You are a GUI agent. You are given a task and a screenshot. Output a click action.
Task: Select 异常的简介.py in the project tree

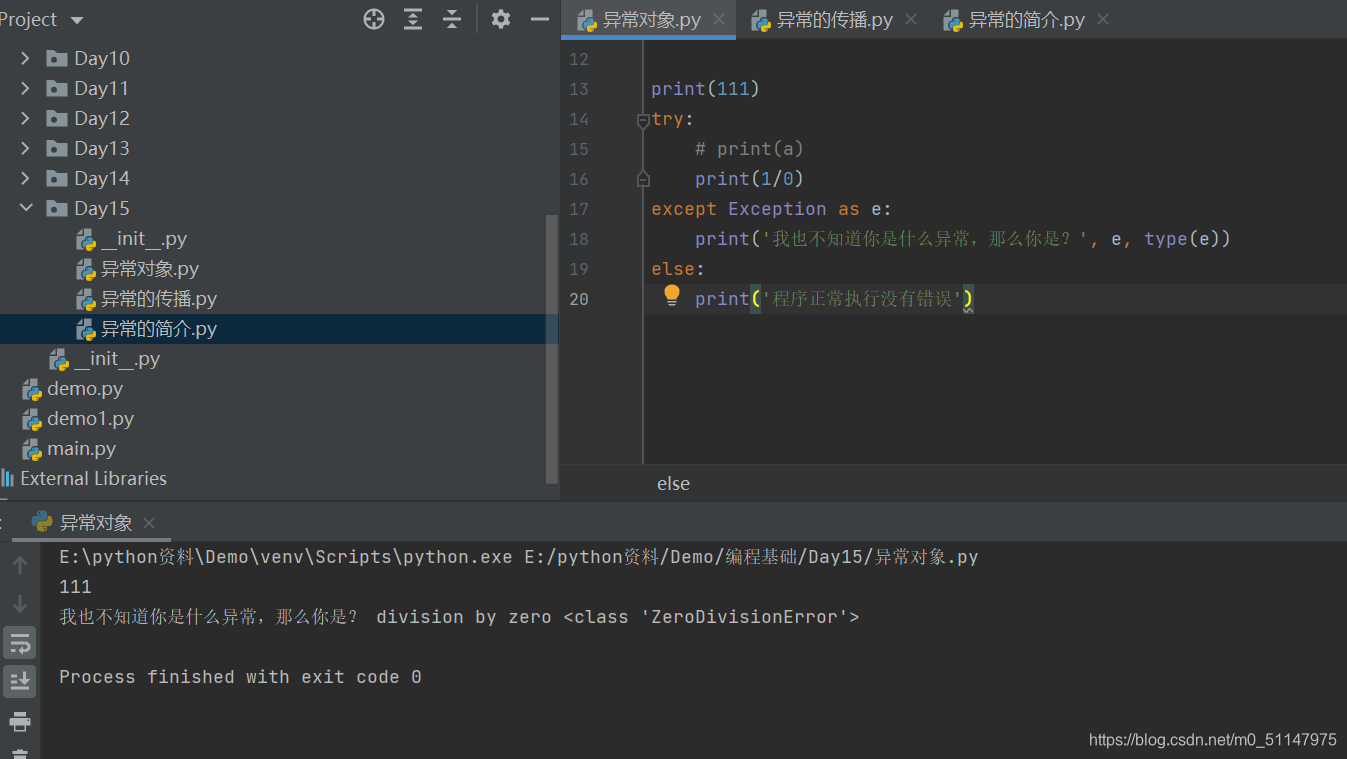159,329
